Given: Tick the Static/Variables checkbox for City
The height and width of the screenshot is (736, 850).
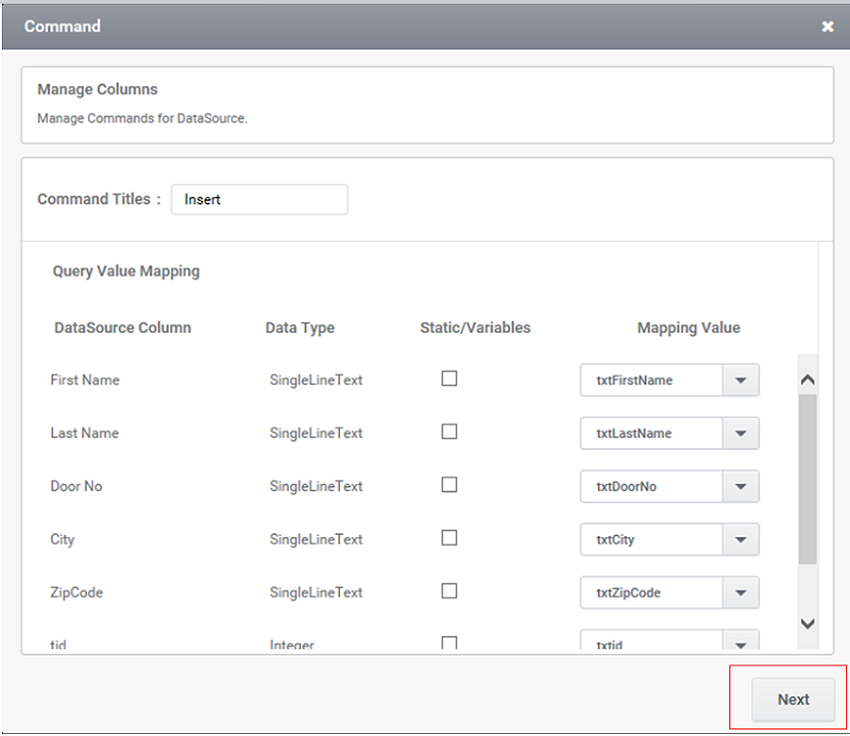Looking at the screenshot, I should [449, 538].
